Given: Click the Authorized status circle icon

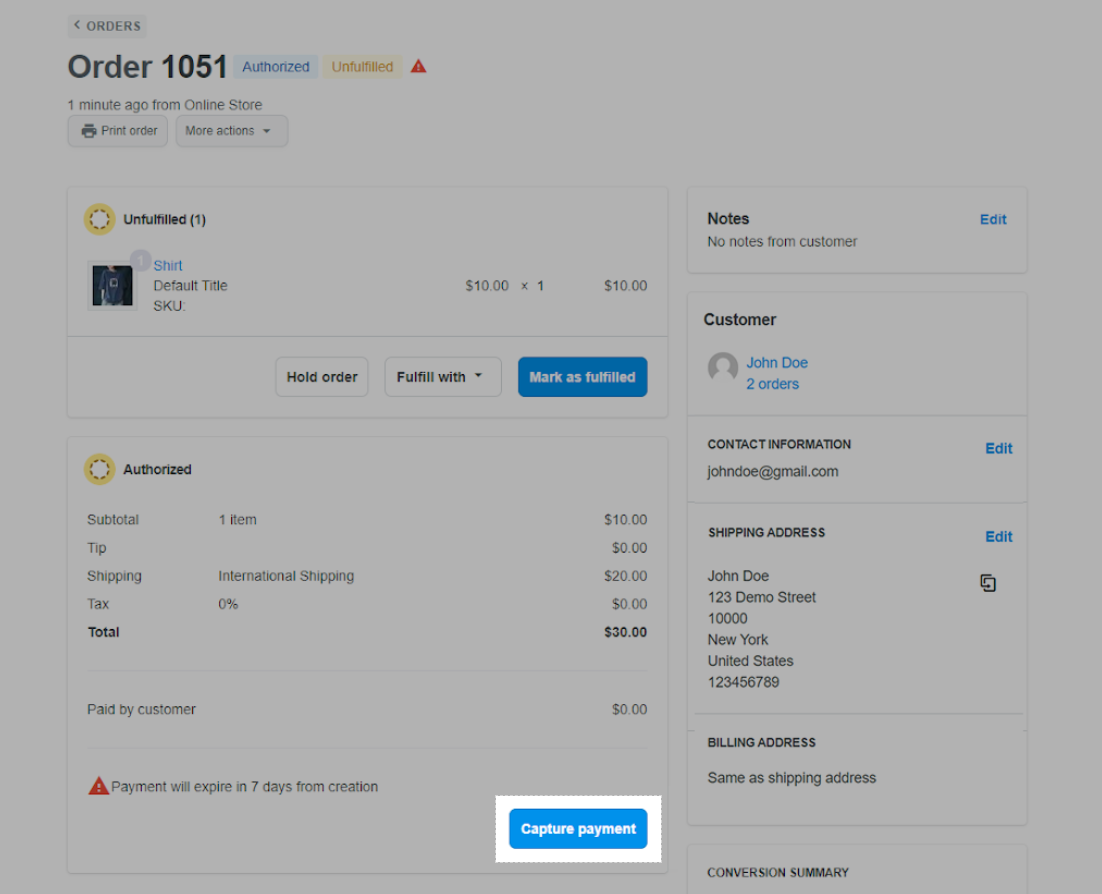Looking at the screenshot, I should 99,469.
